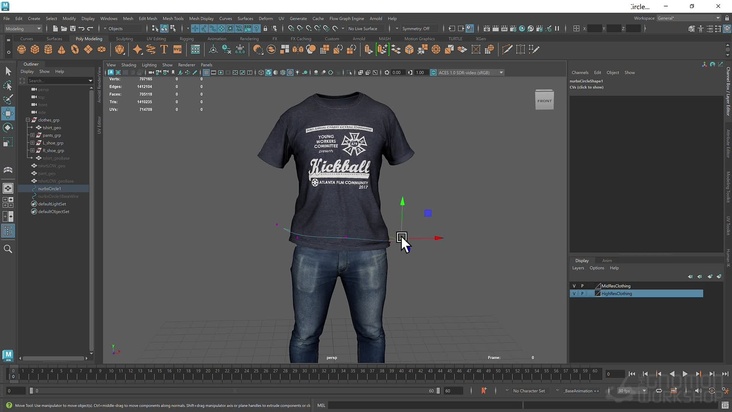The width and height of the screenshot is (732, 412).
Task: Click the Redo arrow icon
Action: (x=90, y=28)
